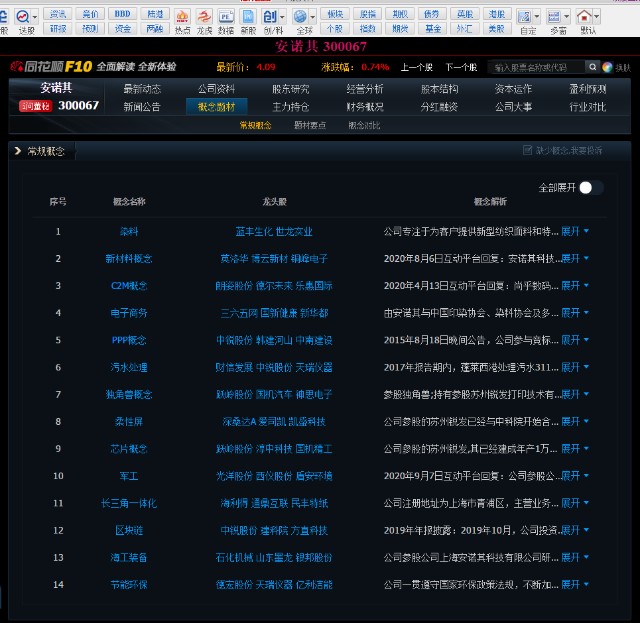The height and width of the screenshot is (623, 640).
Task: Open the C2M概念 concept link
Action: (x=129, y=286)
